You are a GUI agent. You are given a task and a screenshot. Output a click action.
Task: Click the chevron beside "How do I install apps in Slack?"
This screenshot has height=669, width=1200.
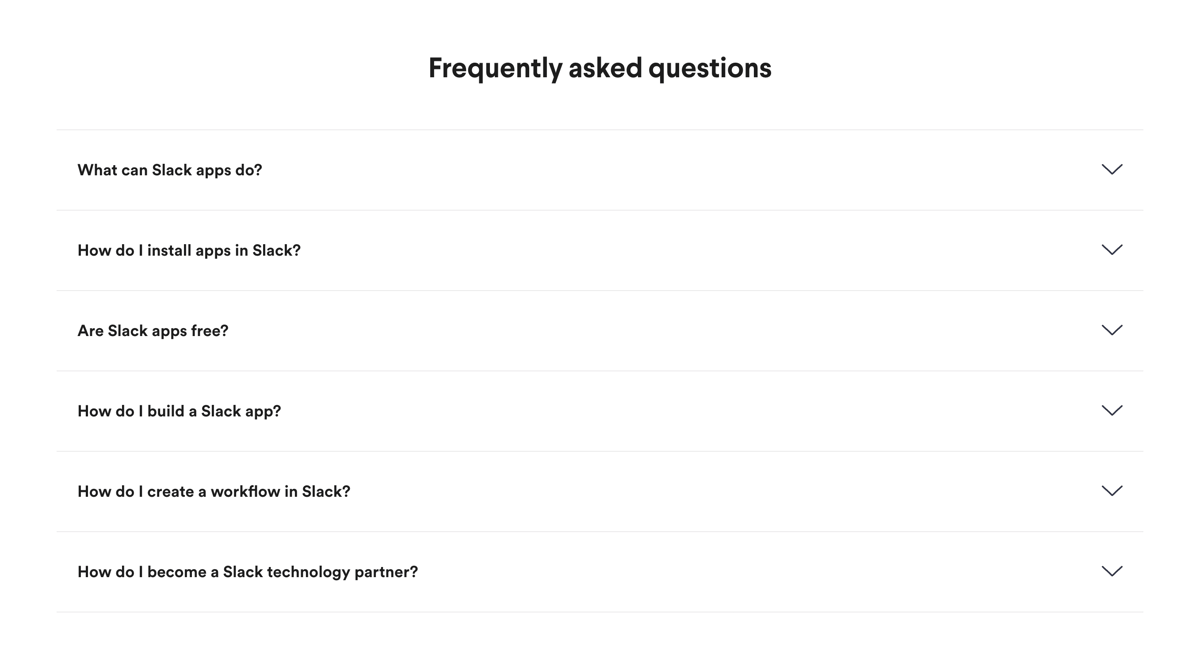click(1111, 250)
